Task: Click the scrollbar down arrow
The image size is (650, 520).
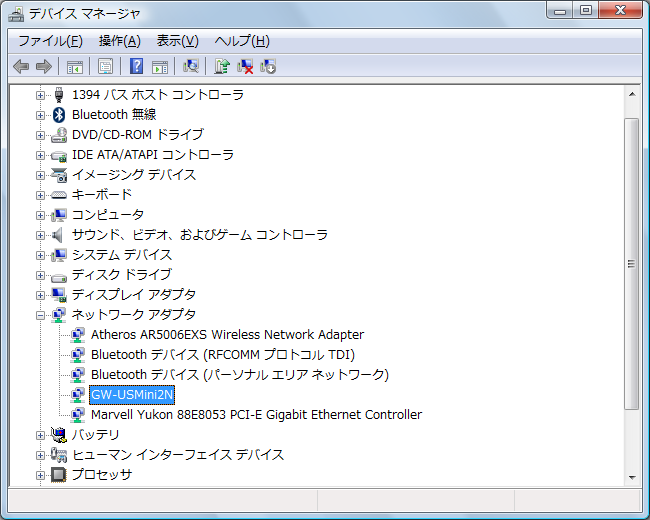Action: 632,477
